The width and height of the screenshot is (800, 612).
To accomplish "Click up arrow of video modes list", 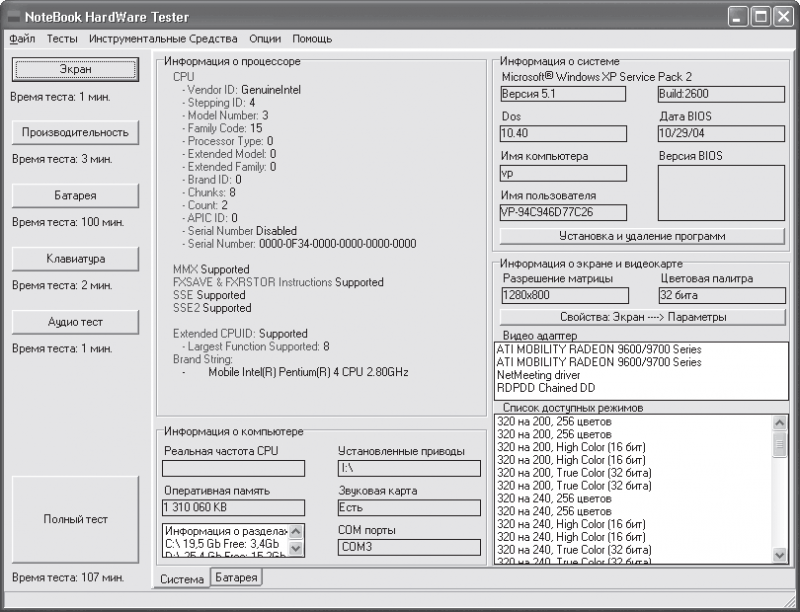I will click(780, 422).
